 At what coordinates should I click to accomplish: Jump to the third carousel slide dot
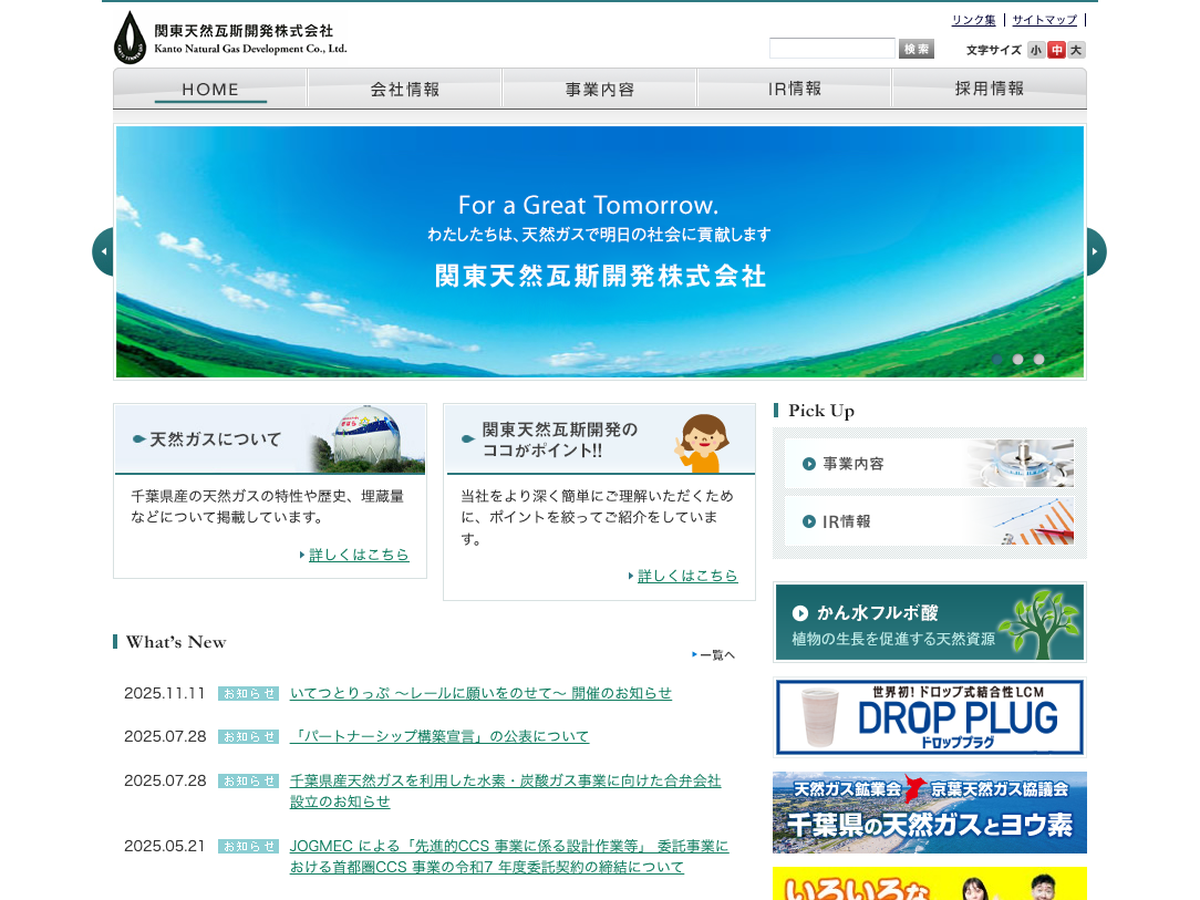(x=1039, y=359)
